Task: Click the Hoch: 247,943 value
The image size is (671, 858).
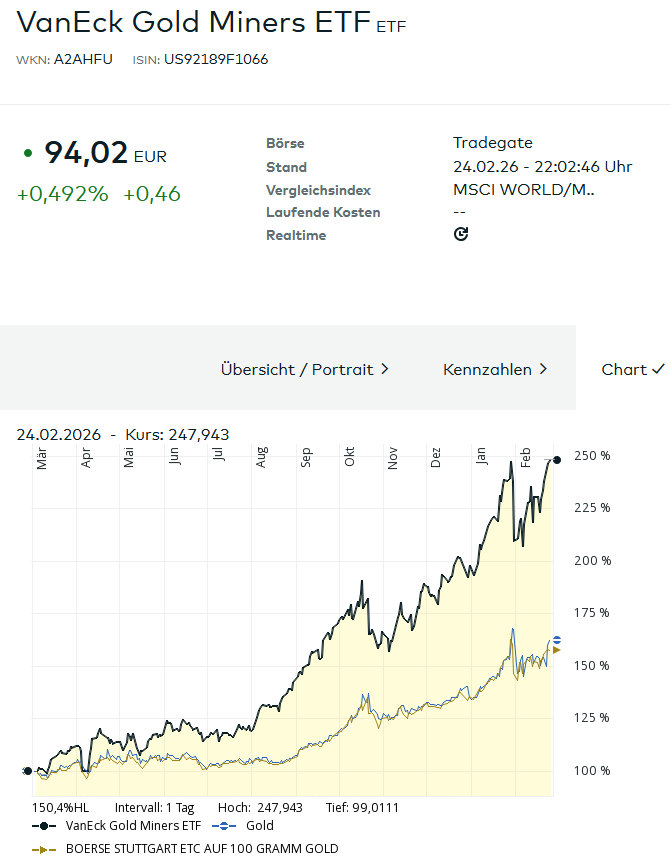Action: (x=260, y=808)
